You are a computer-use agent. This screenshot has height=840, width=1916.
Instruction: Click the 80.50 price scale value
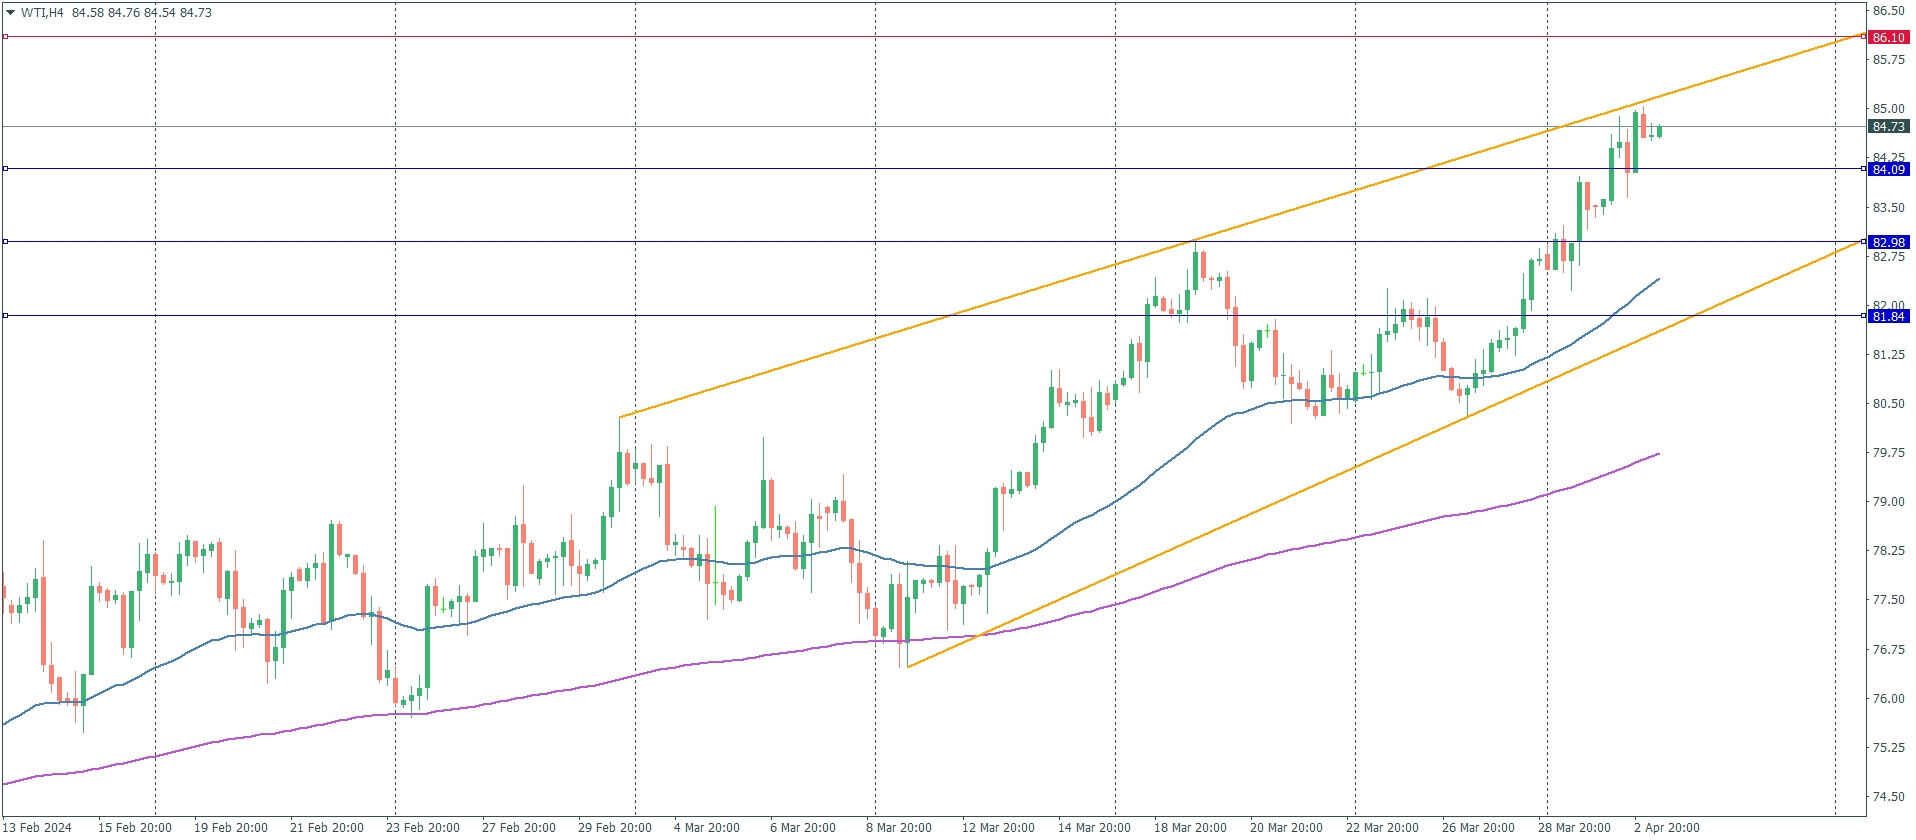point(1888,404)
